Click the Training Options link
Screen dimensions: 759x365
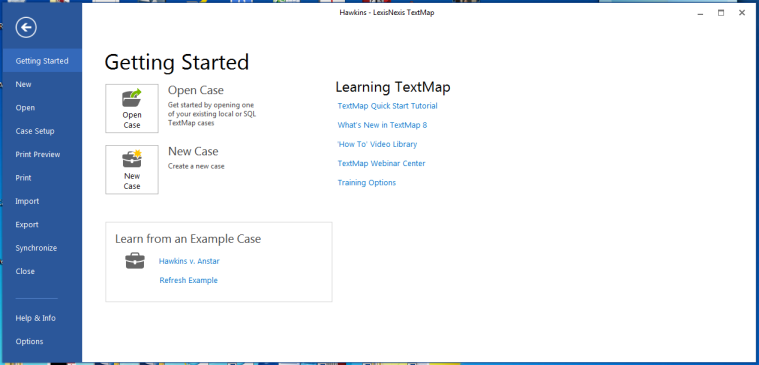click(x=366, y=182)
